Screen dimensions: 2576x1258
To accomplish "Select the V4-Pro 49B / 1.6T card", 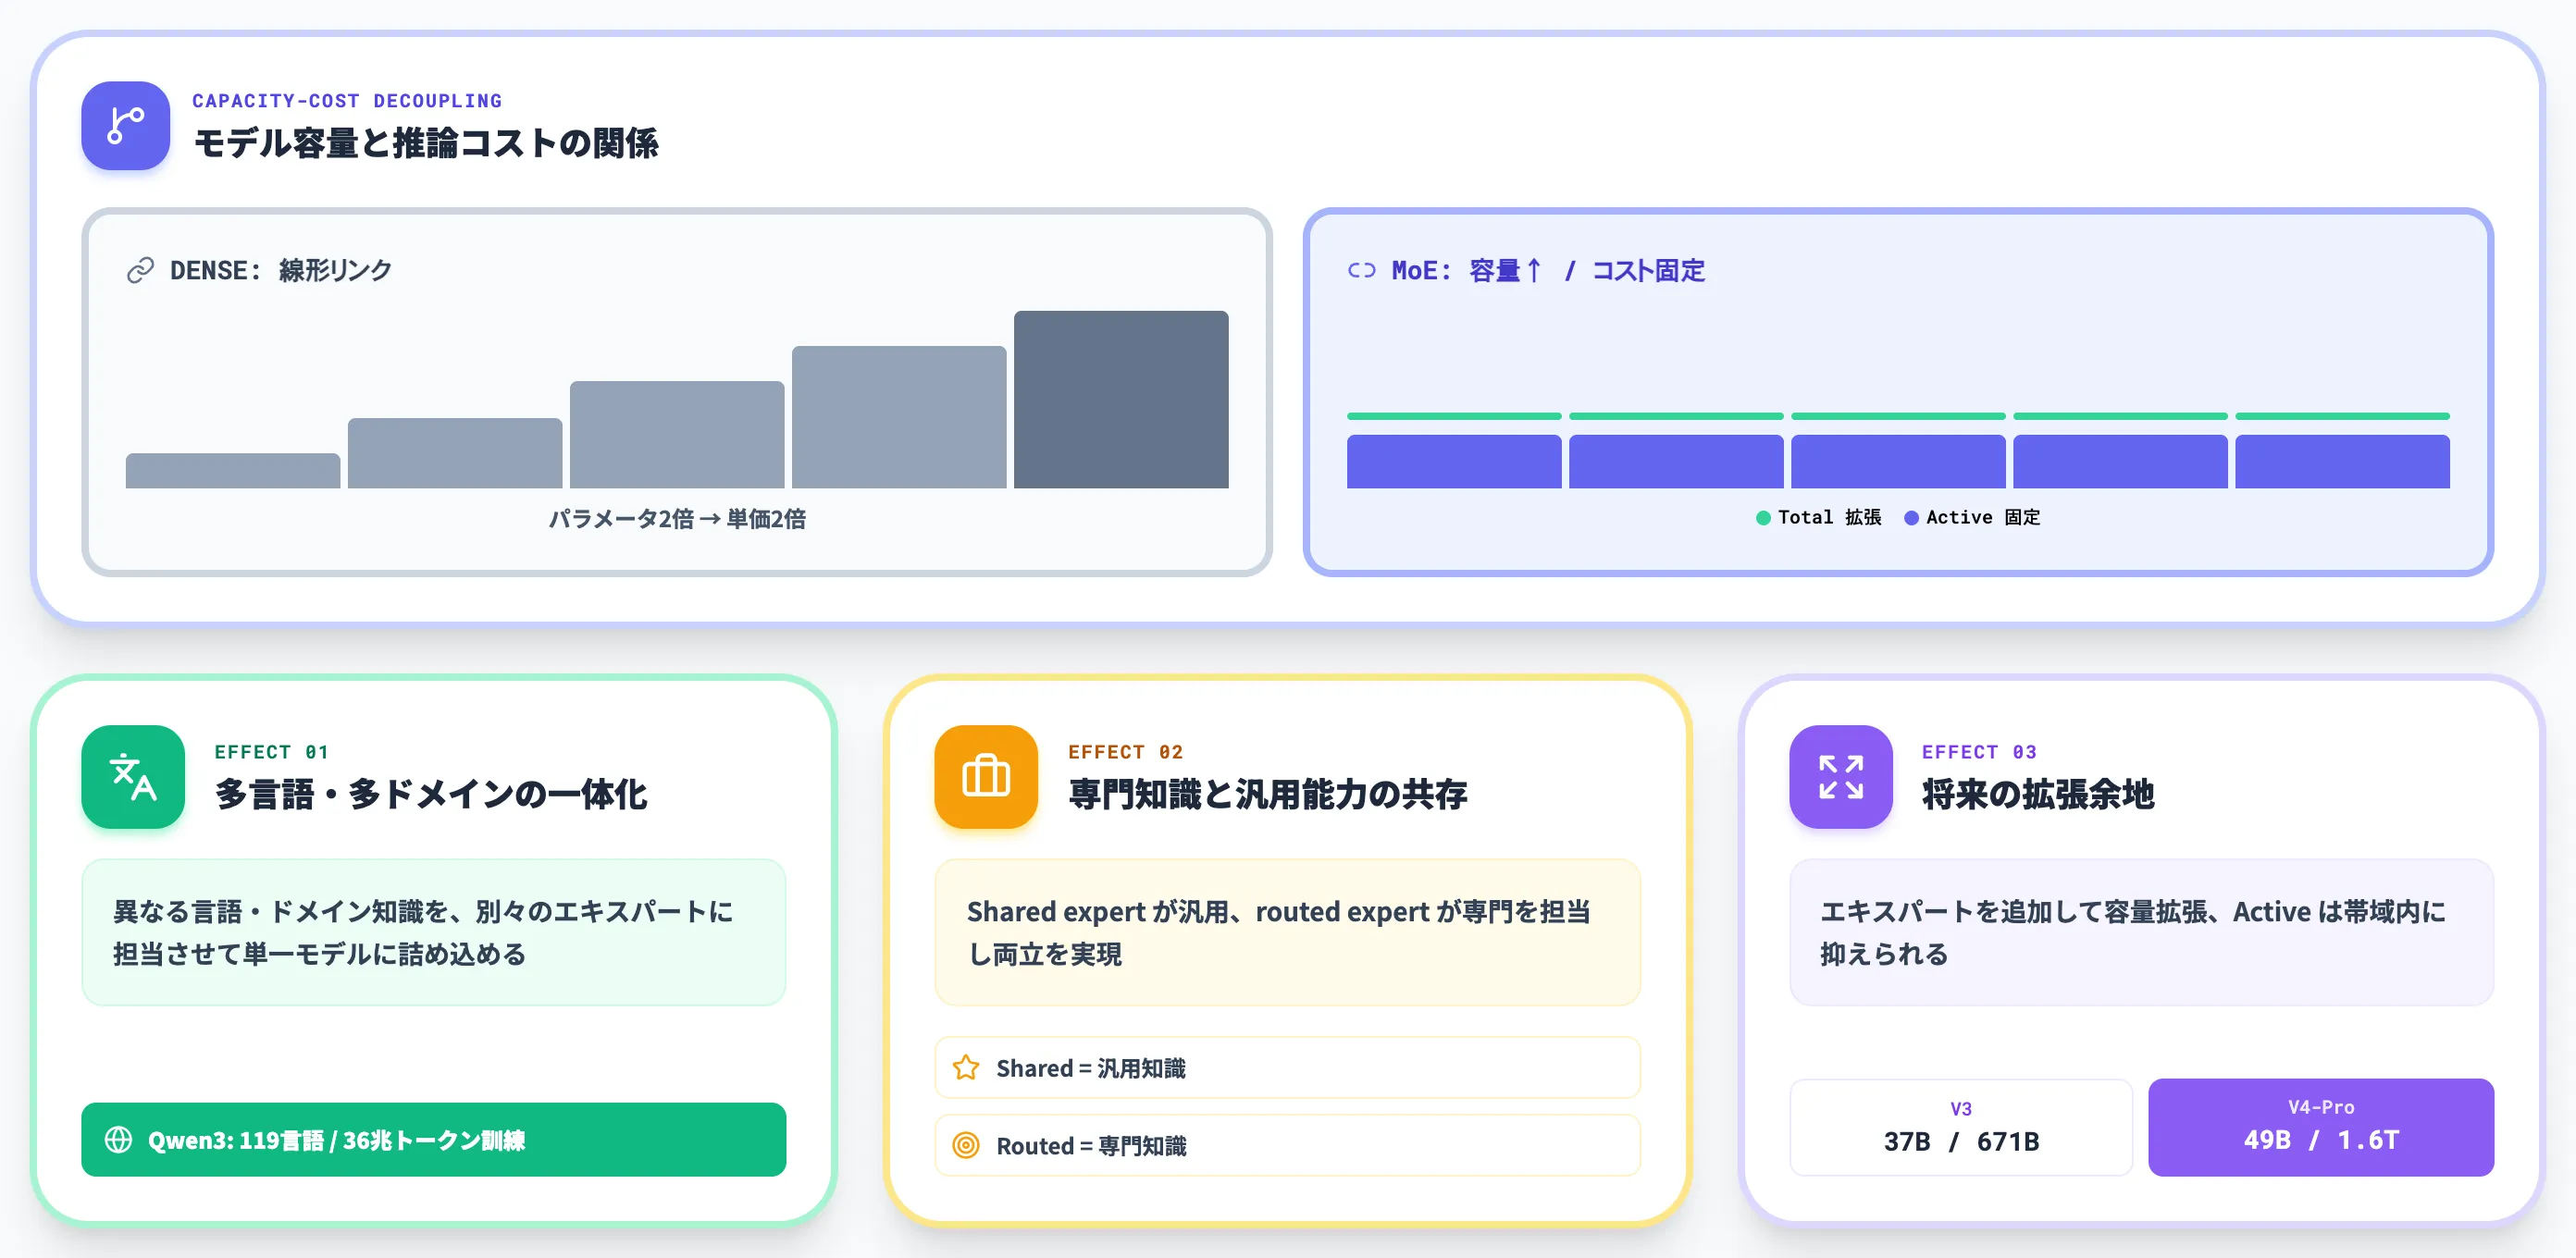I will [x=2320, y=1127].
